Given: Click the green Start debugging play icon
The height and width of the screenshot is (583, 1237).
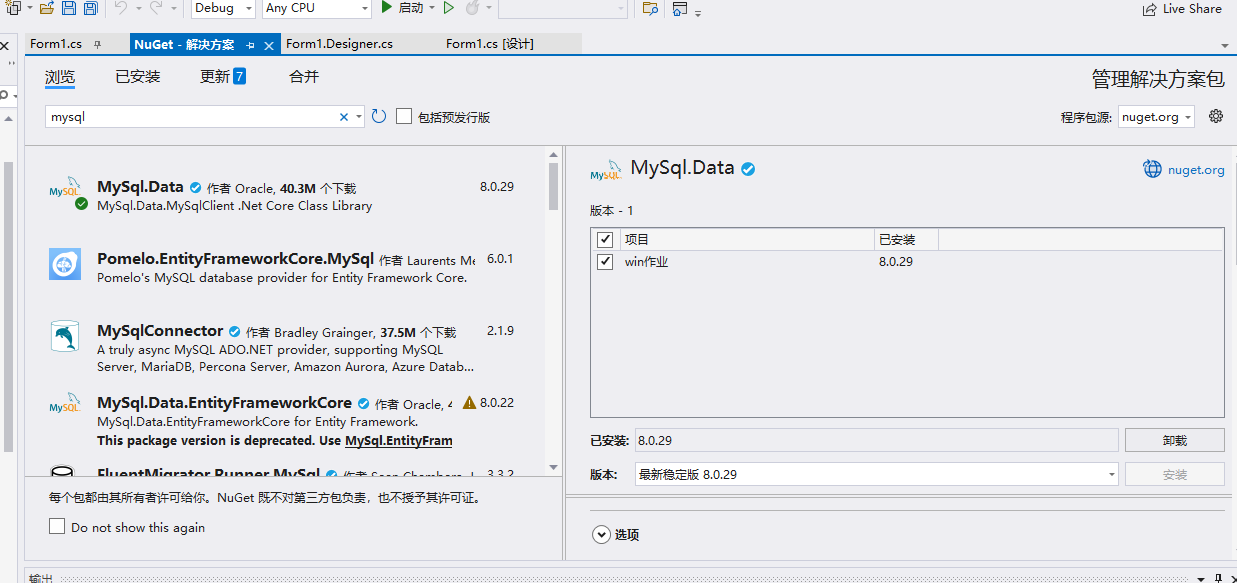Looking at the screenshot, I should click(x=387, y=8).
